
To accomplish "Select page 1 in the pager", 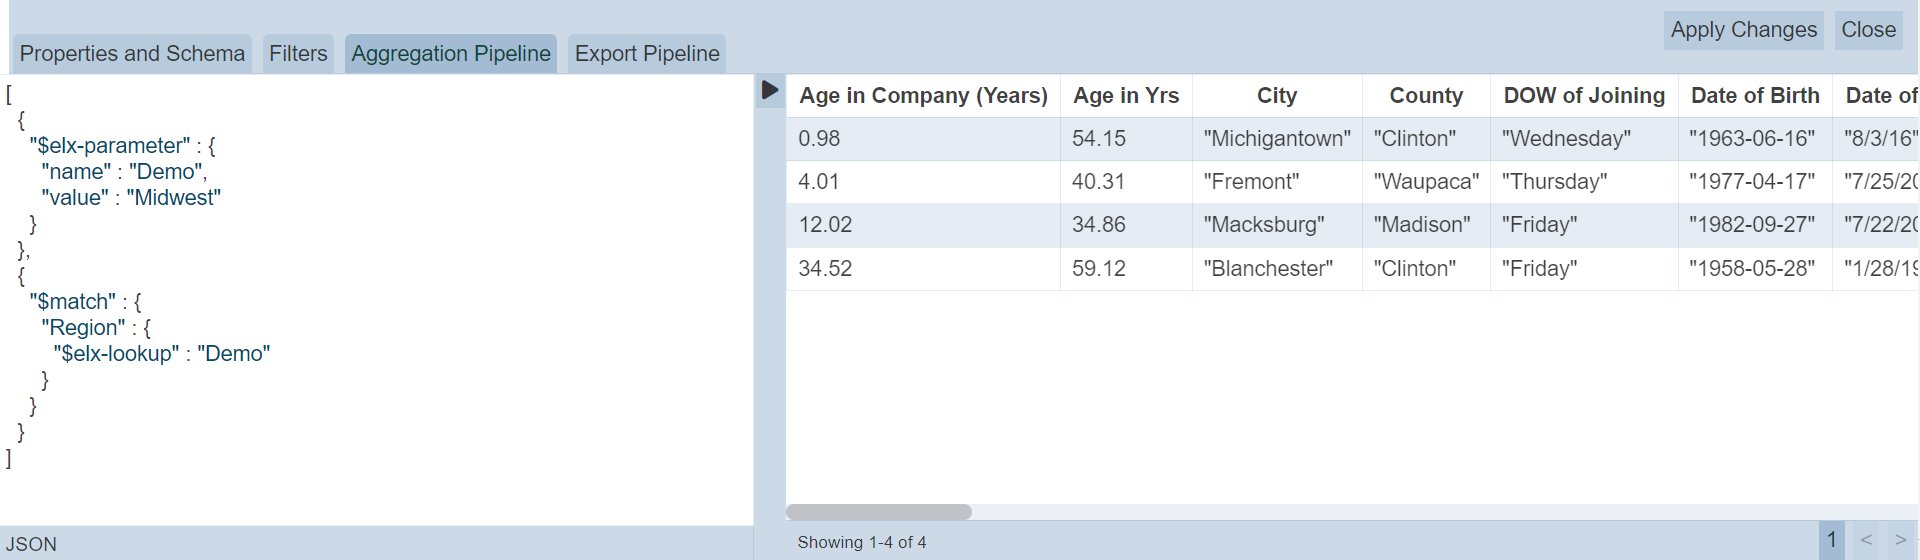I will (1832, 540).
